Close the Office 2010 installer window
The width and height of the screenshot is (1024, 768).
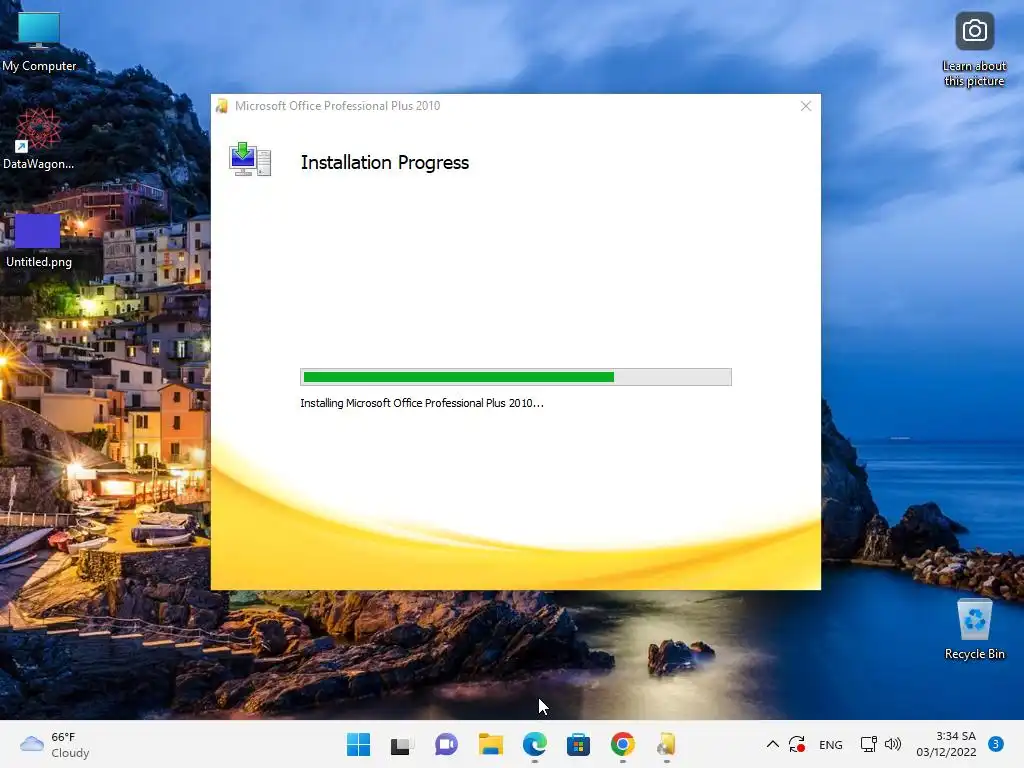[806, 106]
